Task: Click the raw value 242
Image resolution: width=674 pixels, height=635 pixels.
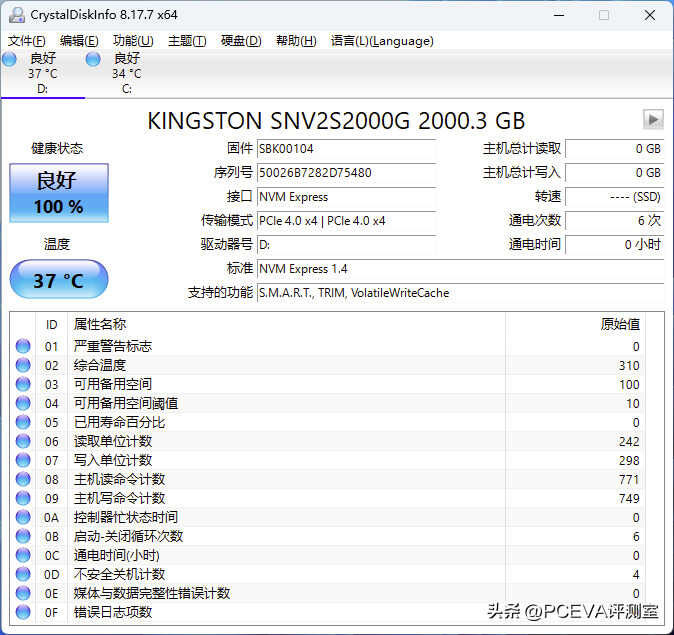Action: (x=629, y=442)
